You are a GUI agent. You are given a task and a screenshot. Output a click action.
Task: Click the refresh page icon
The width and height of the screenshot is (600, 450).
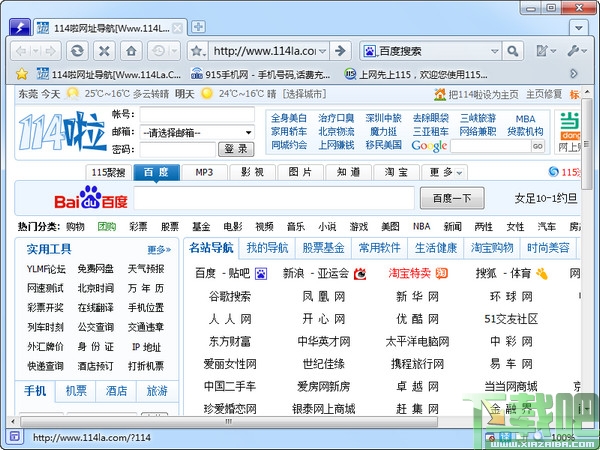point(77,51)
